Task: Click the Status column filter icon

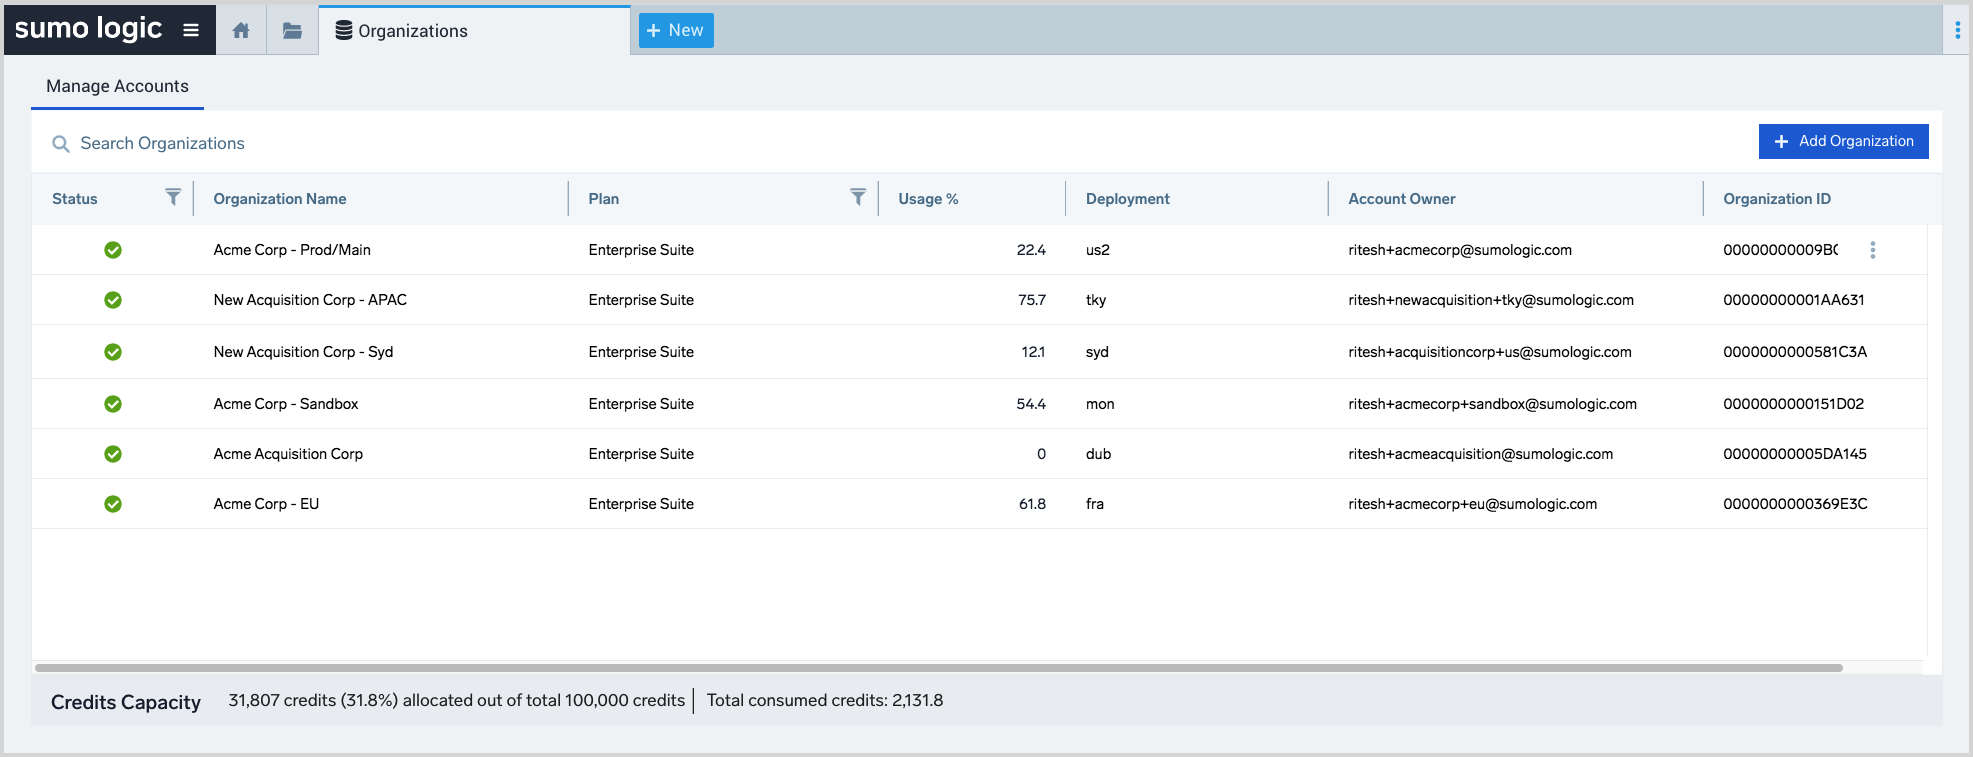Action: tap(173, 197)
